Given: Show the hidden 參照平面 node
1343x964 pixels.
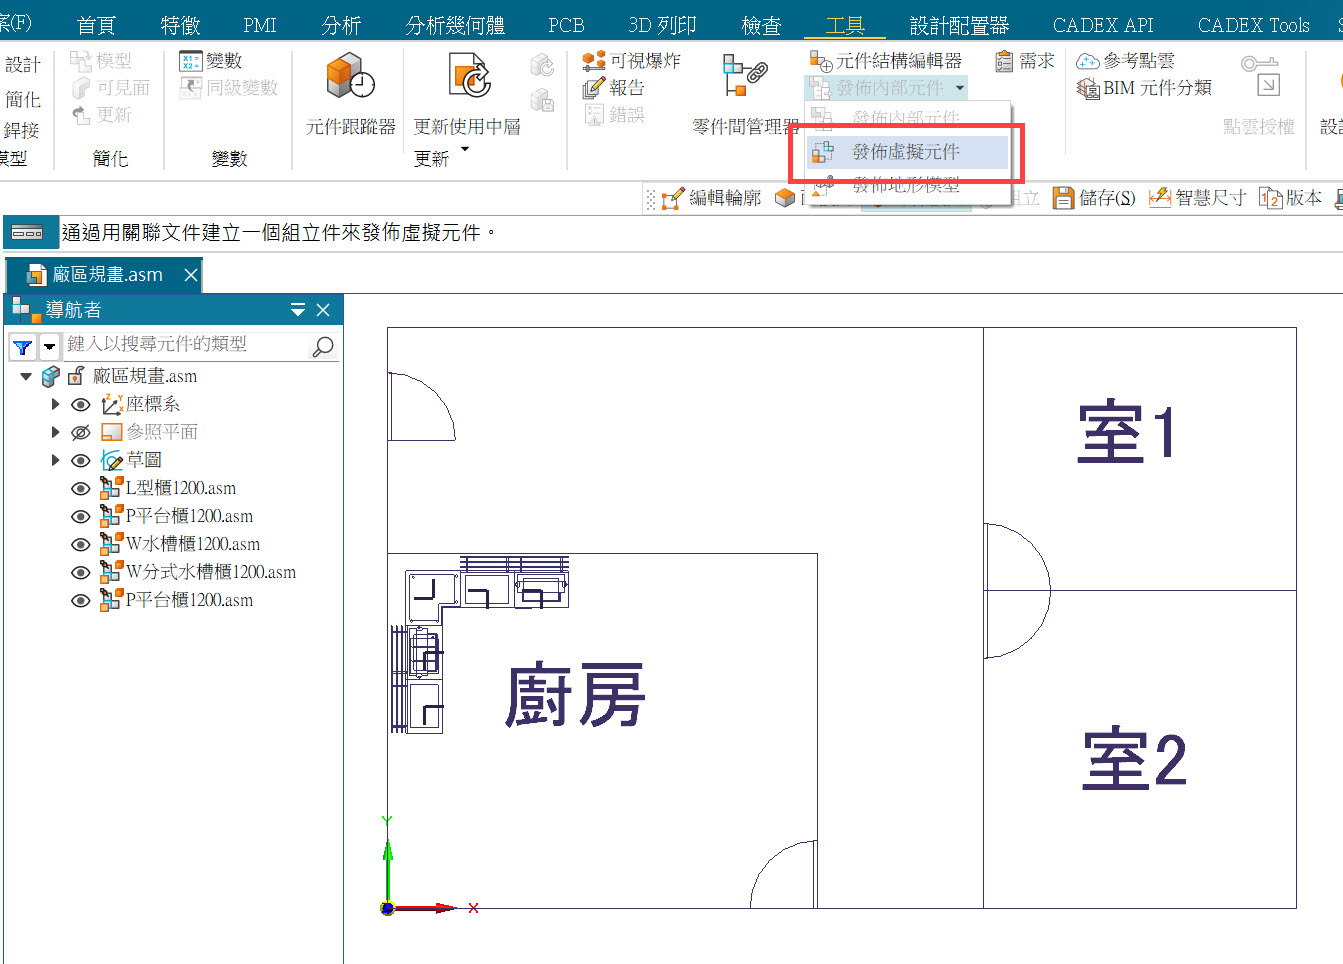Looking at the screenshot, I should (x=81, y=433).
